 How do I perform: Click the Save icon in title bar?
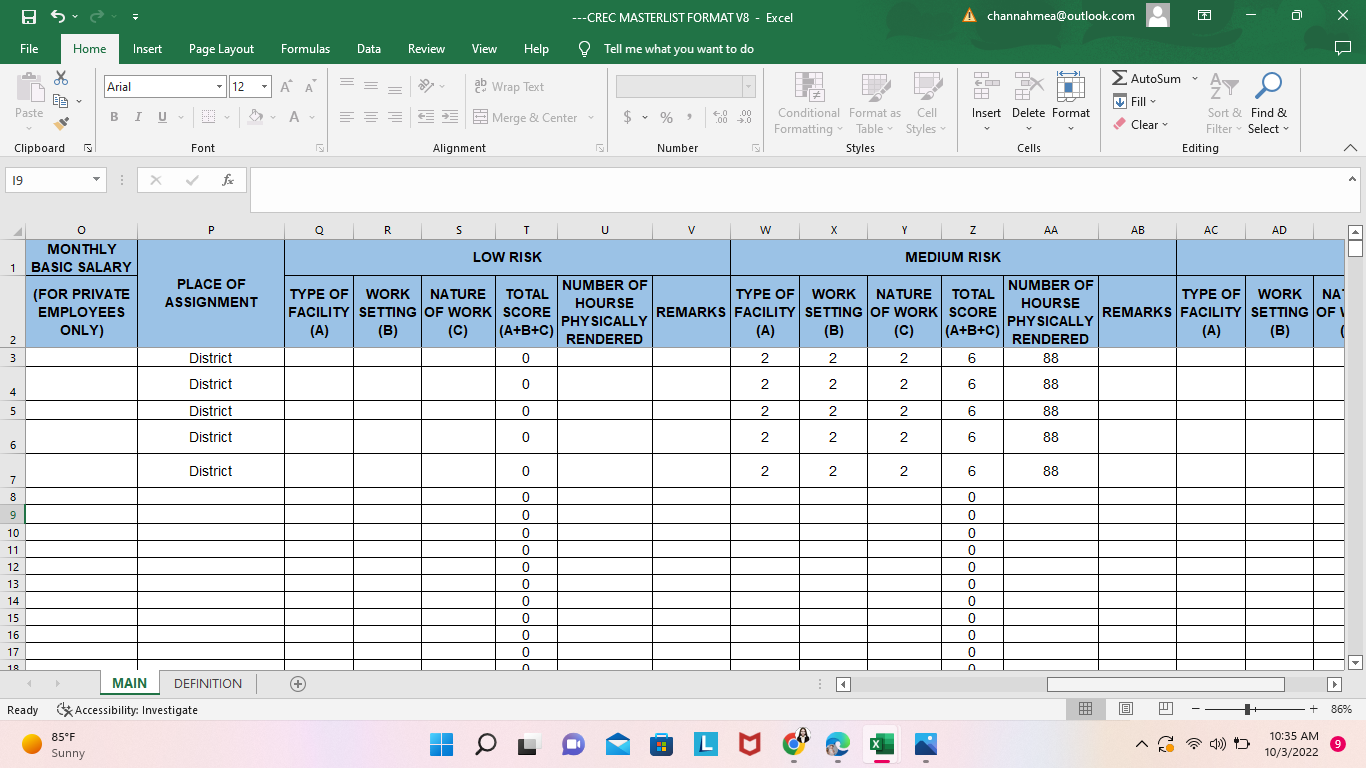tap(28, 17)
